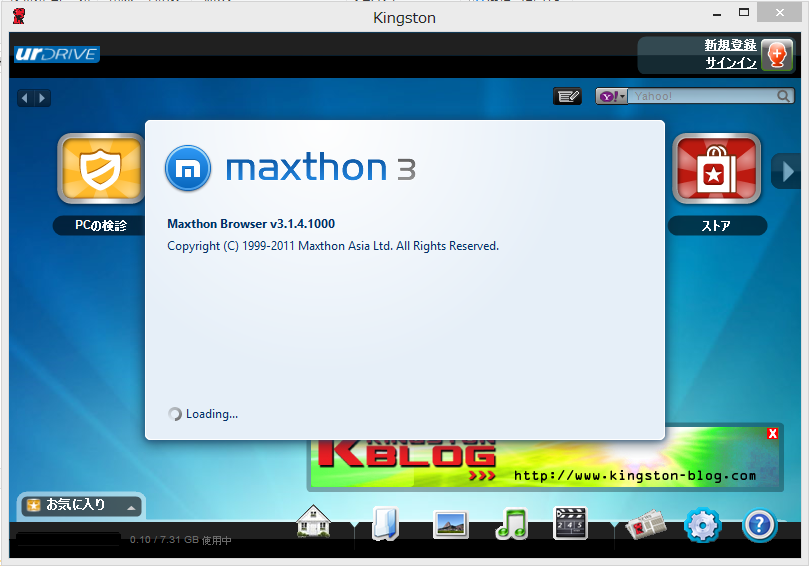Open the documents folder icon
Screen dimensions: 809x566
tap(385, 524)
